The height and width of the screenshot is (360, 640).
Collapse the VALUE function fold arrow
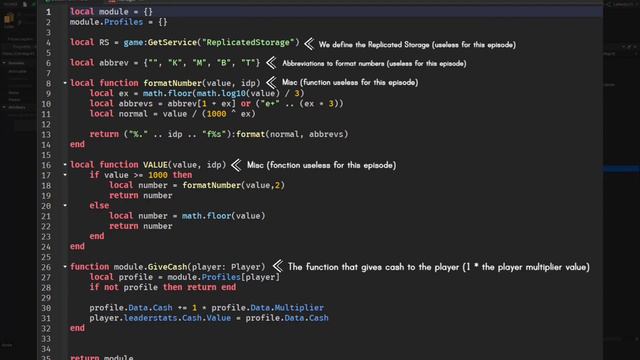65,164
